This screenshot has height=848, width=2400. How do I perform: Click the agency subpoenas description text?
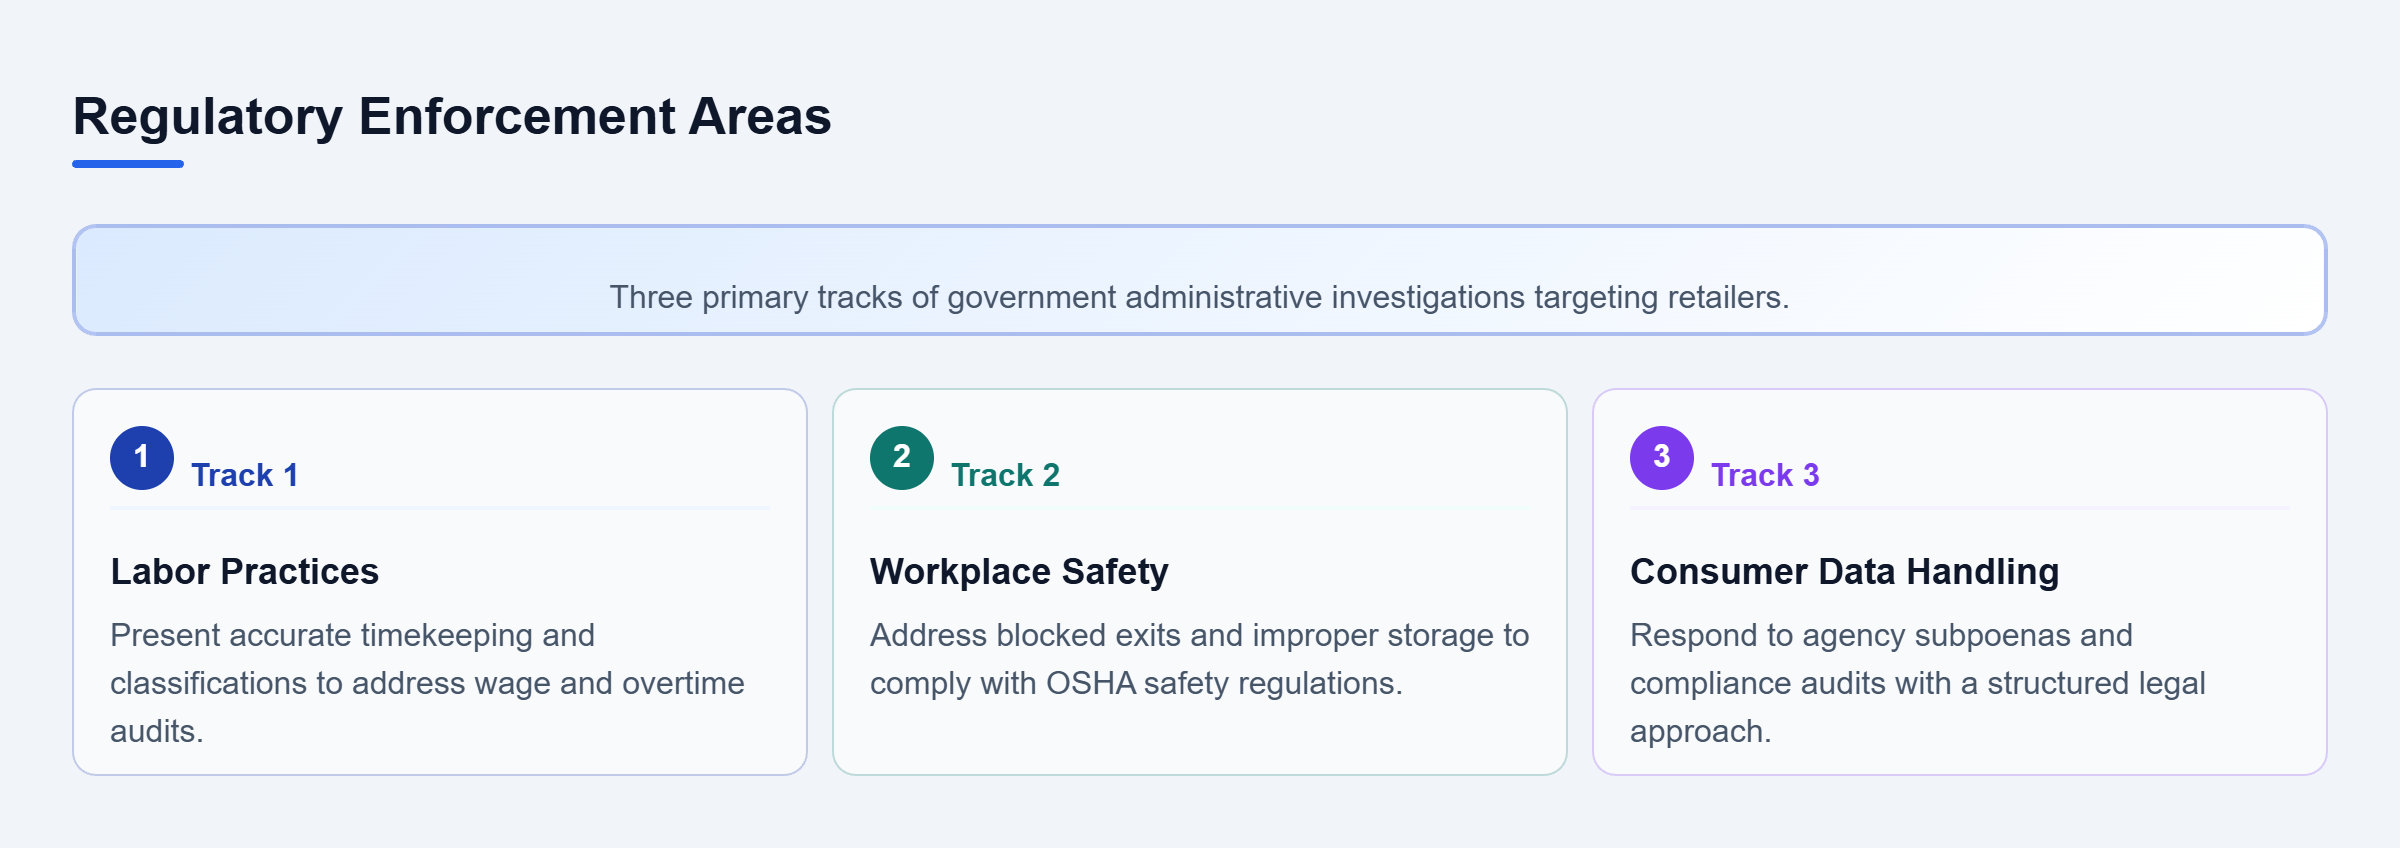coord(1918,683)
